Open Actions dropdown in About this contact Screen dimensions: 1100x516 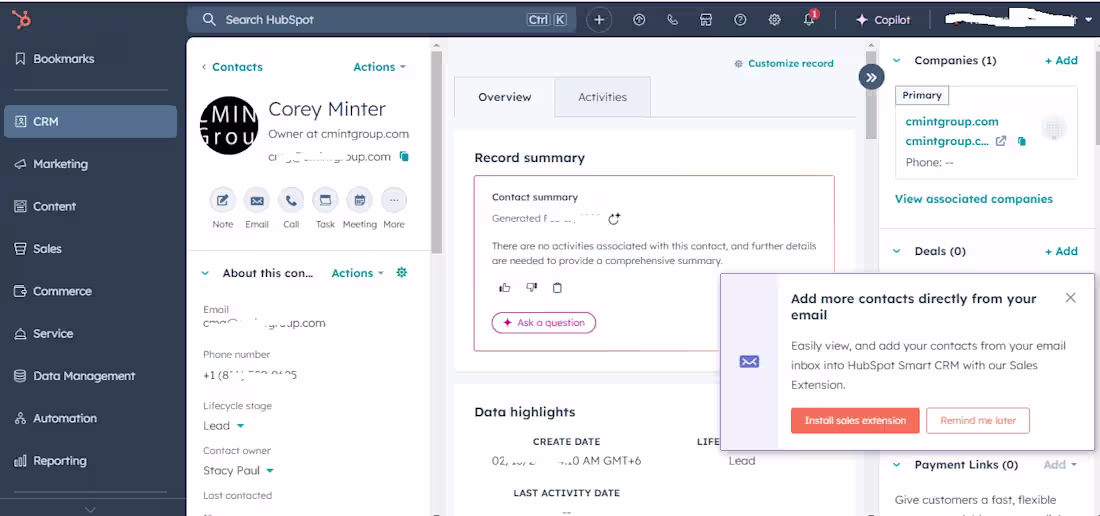358,273
